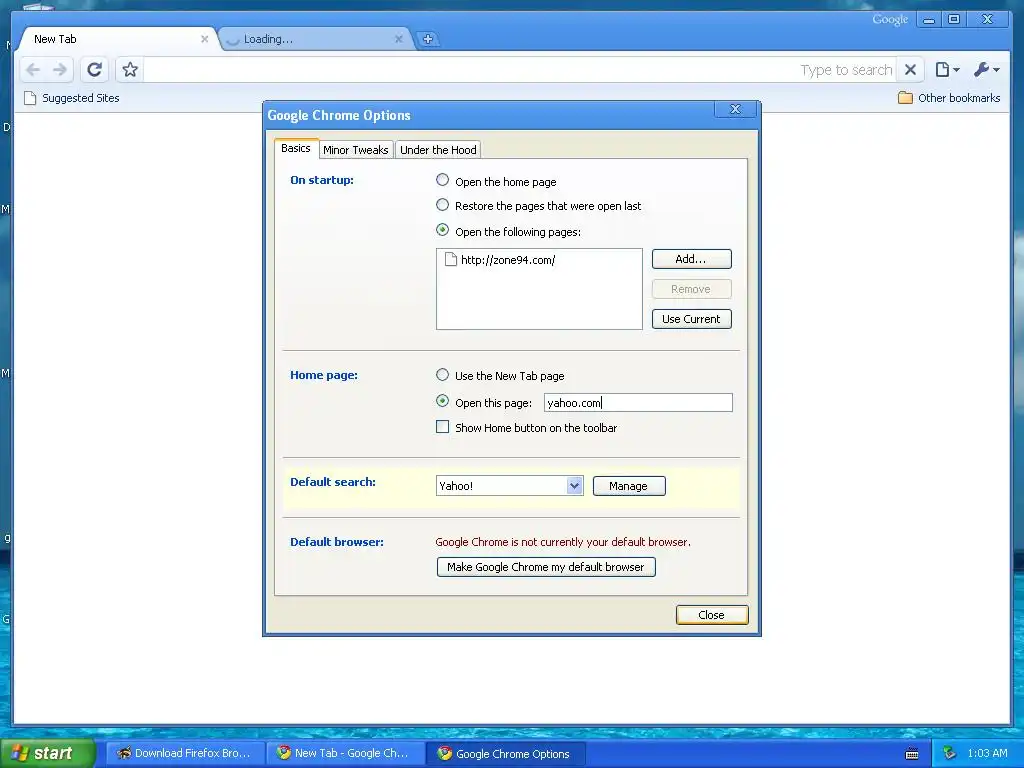Click the browser Forward arrow
1024x768 pixels.
tap(59, 69)
